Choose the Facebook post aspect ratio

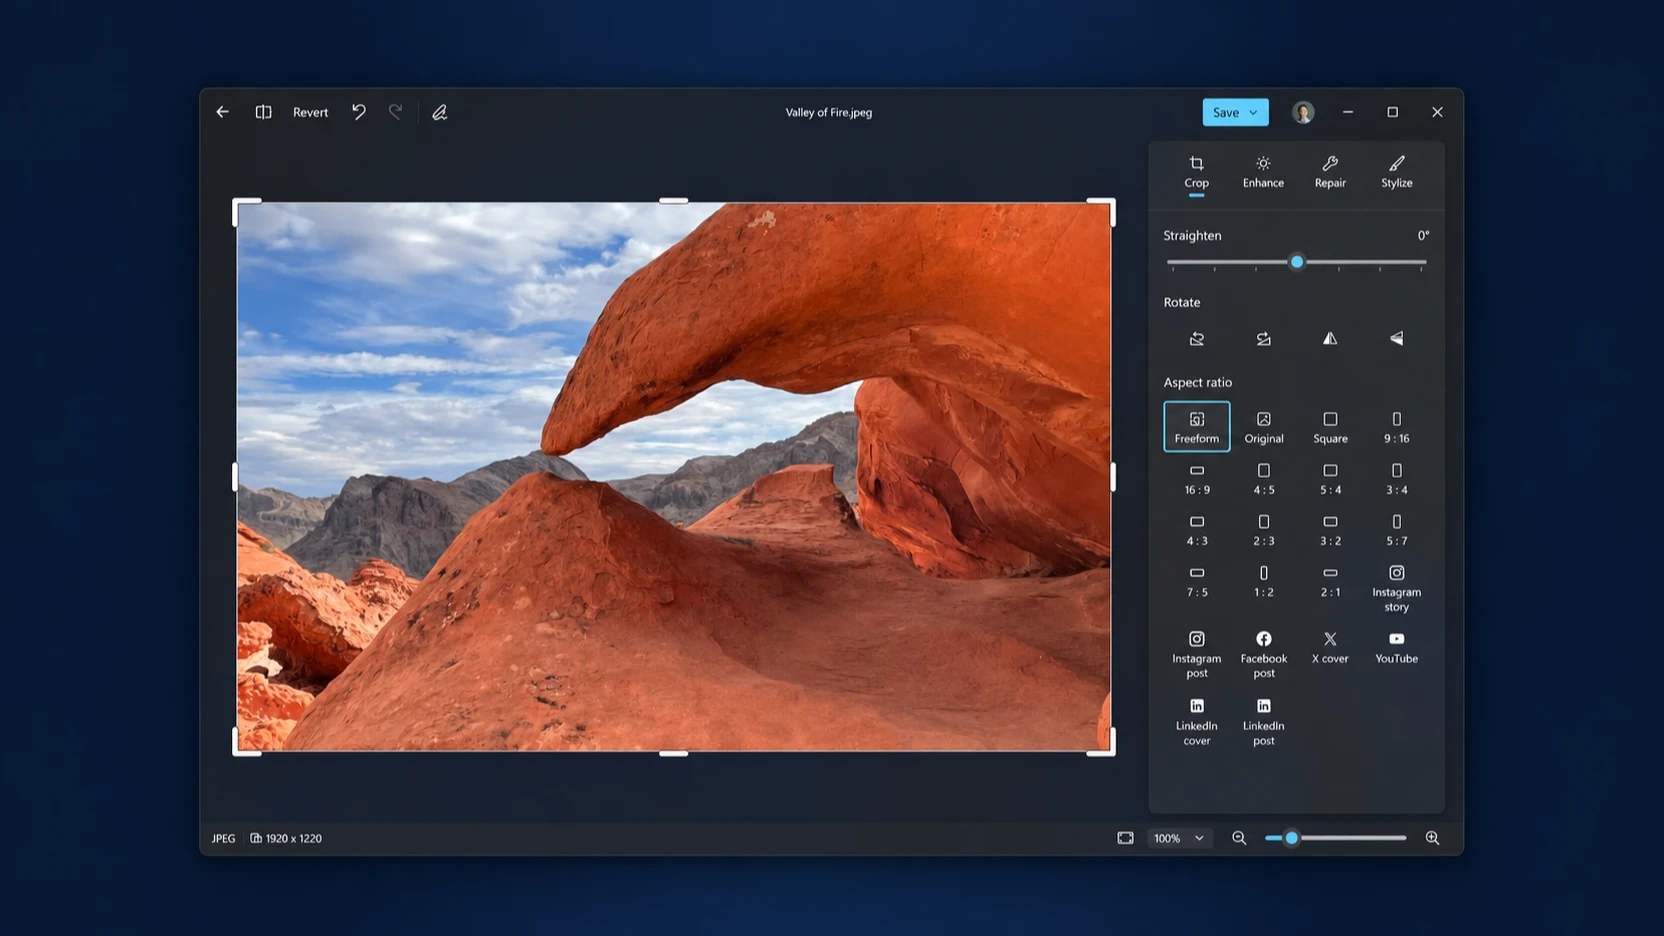click(1264, 654)
